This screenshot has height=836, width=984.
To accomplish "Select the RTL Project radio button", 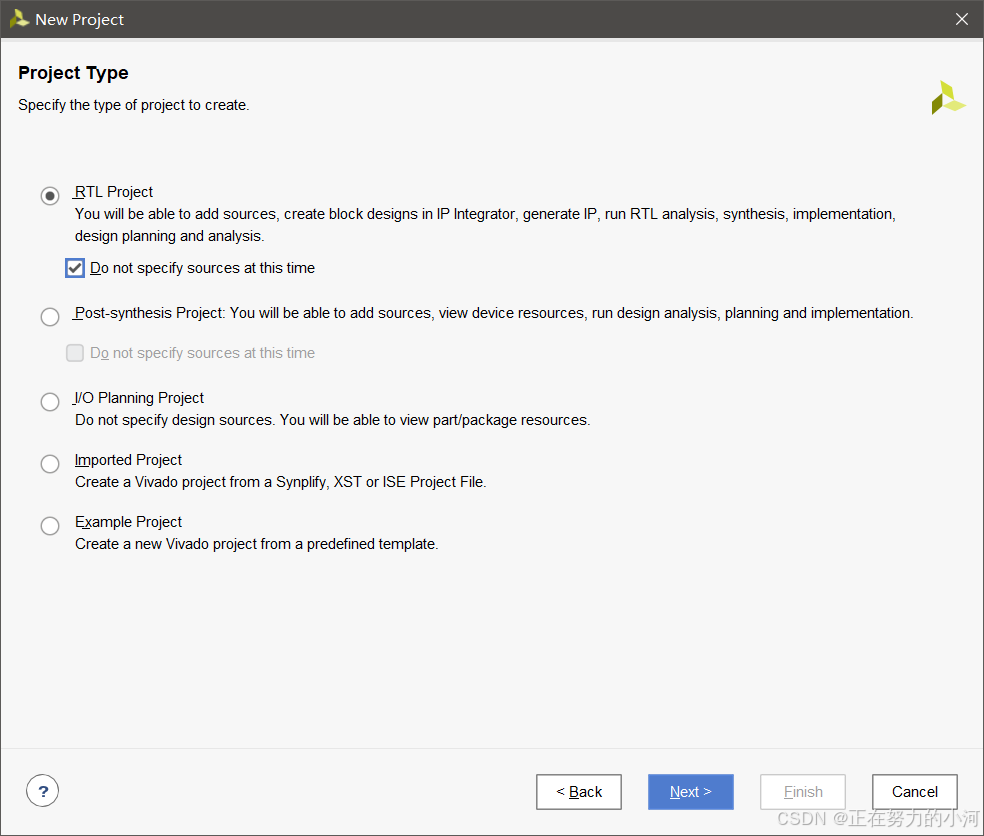I will point(50,196).
